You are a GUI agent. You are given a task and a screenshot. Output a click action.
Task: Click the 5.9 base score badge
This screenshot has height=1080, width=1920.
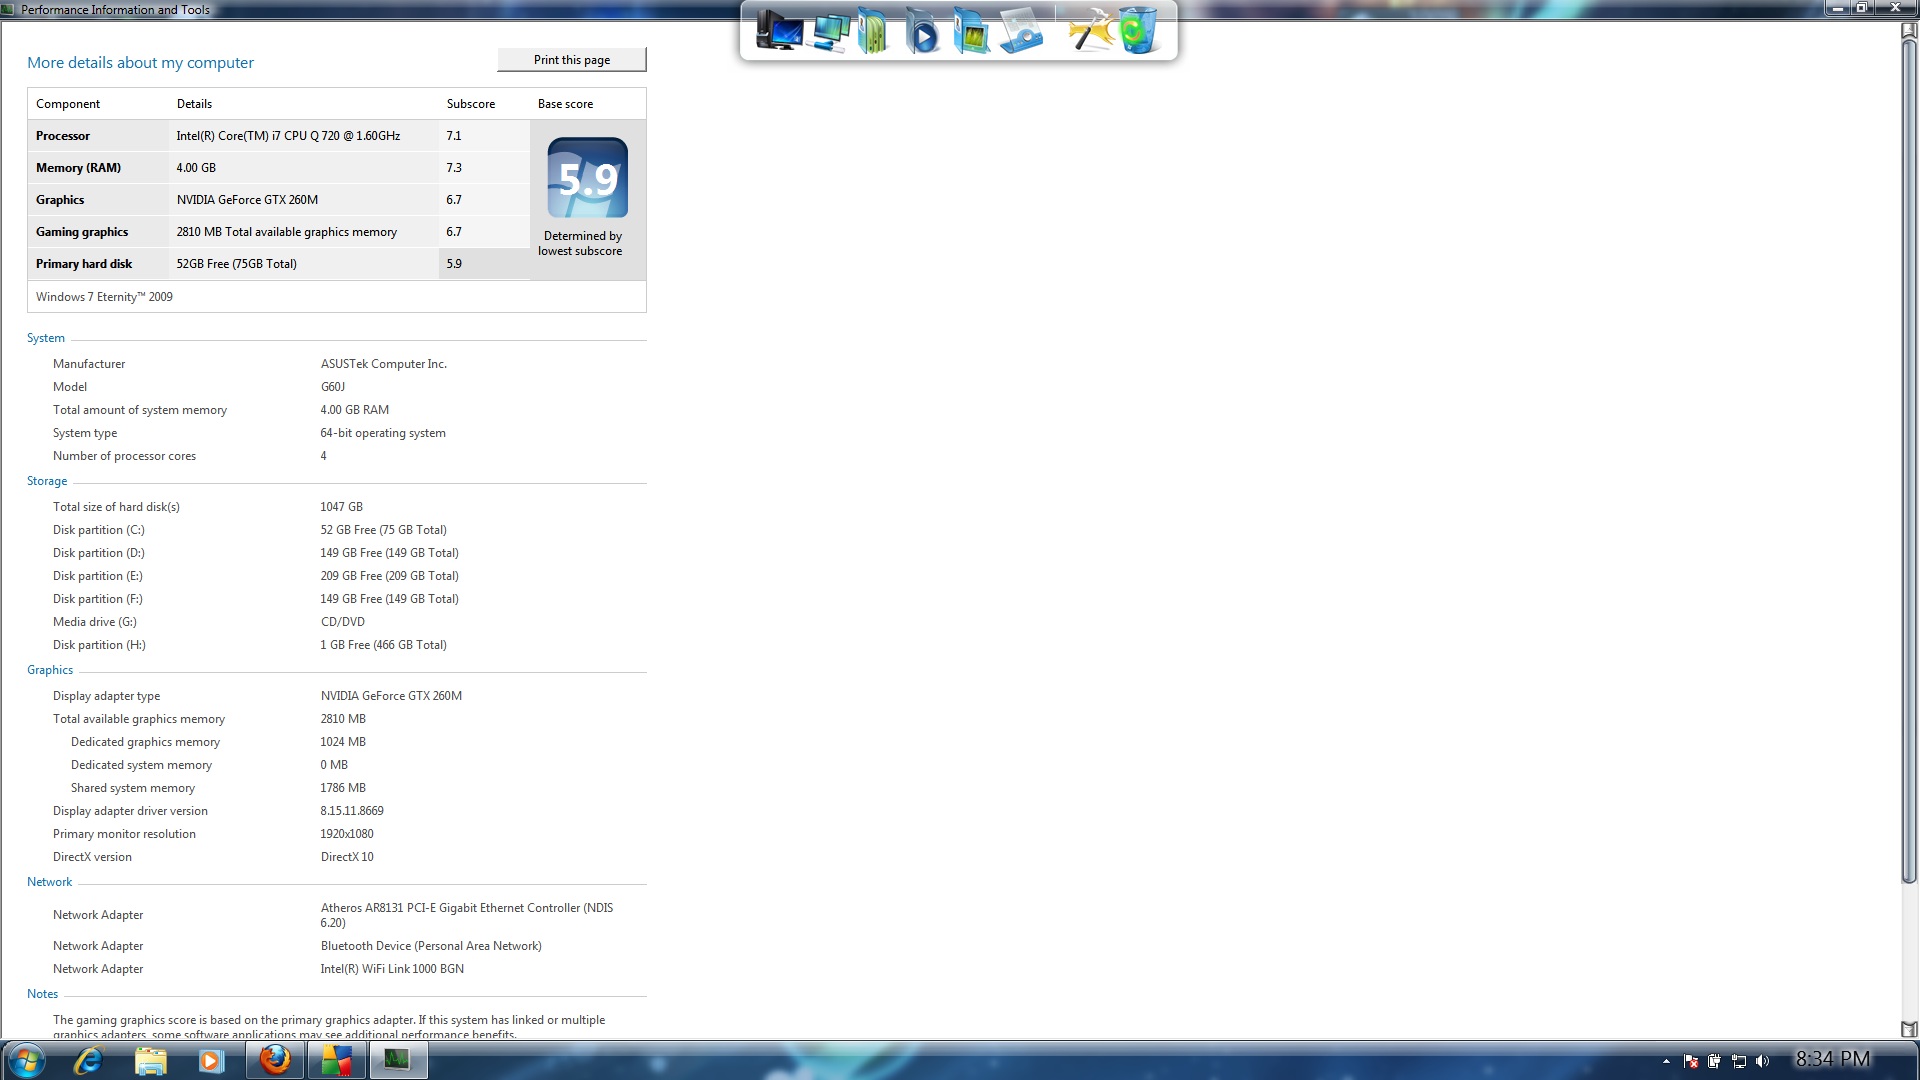(x=588, y=178)
